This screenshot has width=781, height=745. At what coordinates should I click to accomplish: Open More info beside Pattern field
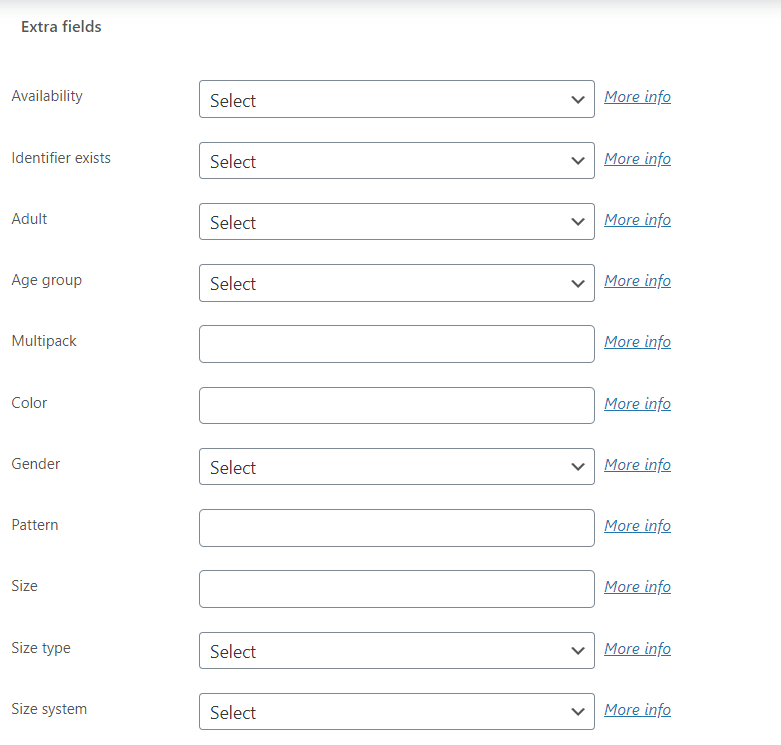(638, 526)
